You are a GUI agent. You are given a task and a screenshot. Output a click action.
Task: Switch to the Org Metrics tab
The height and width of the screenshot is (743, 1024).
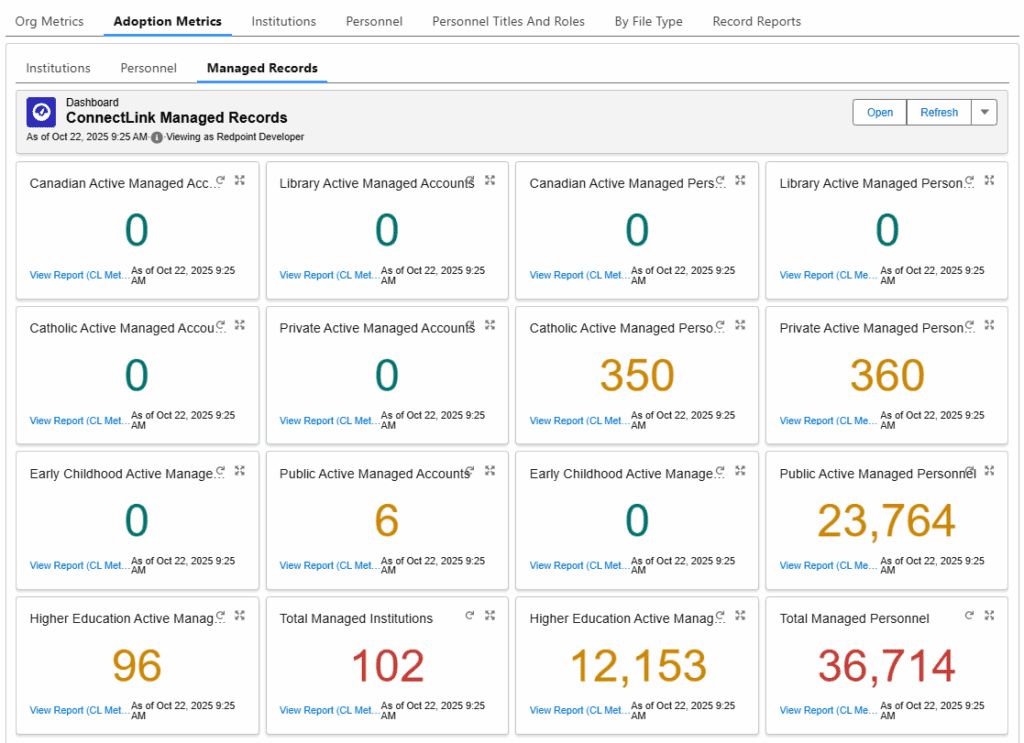(x=49, y=20)
